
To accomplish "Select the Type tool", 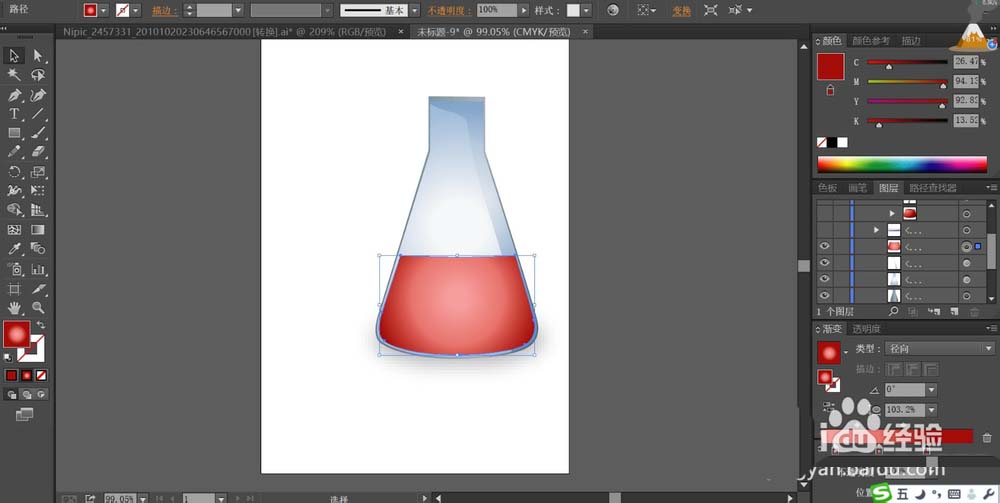I will point(14,114).
